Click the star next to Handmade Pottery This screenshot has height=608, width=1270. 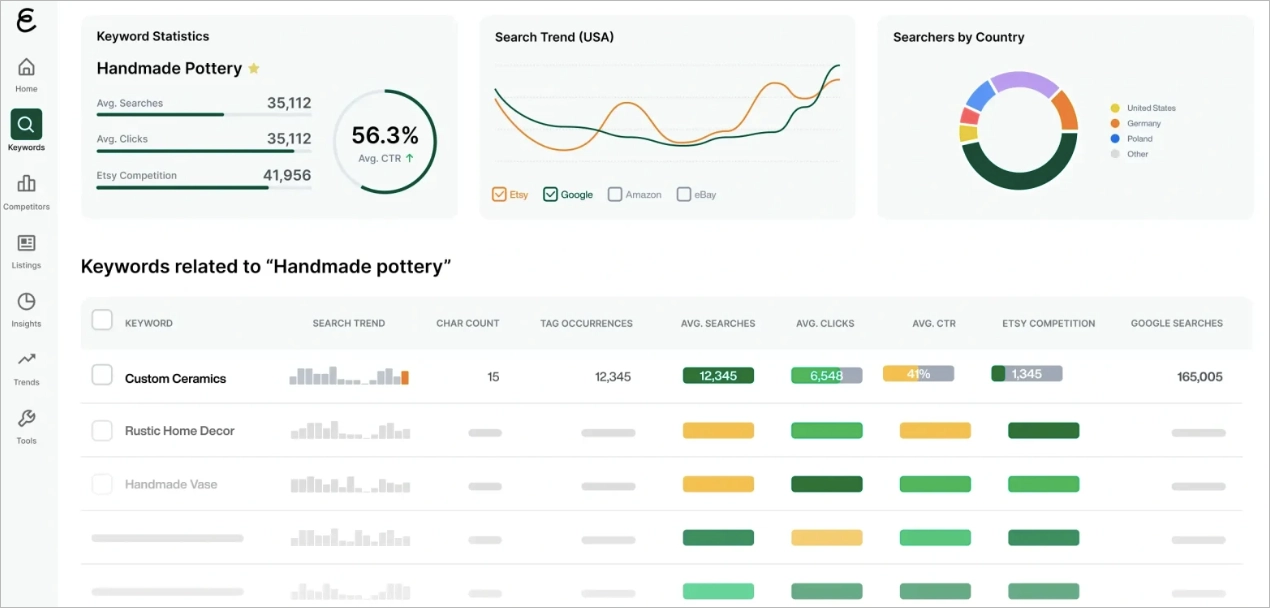(253, 68)
